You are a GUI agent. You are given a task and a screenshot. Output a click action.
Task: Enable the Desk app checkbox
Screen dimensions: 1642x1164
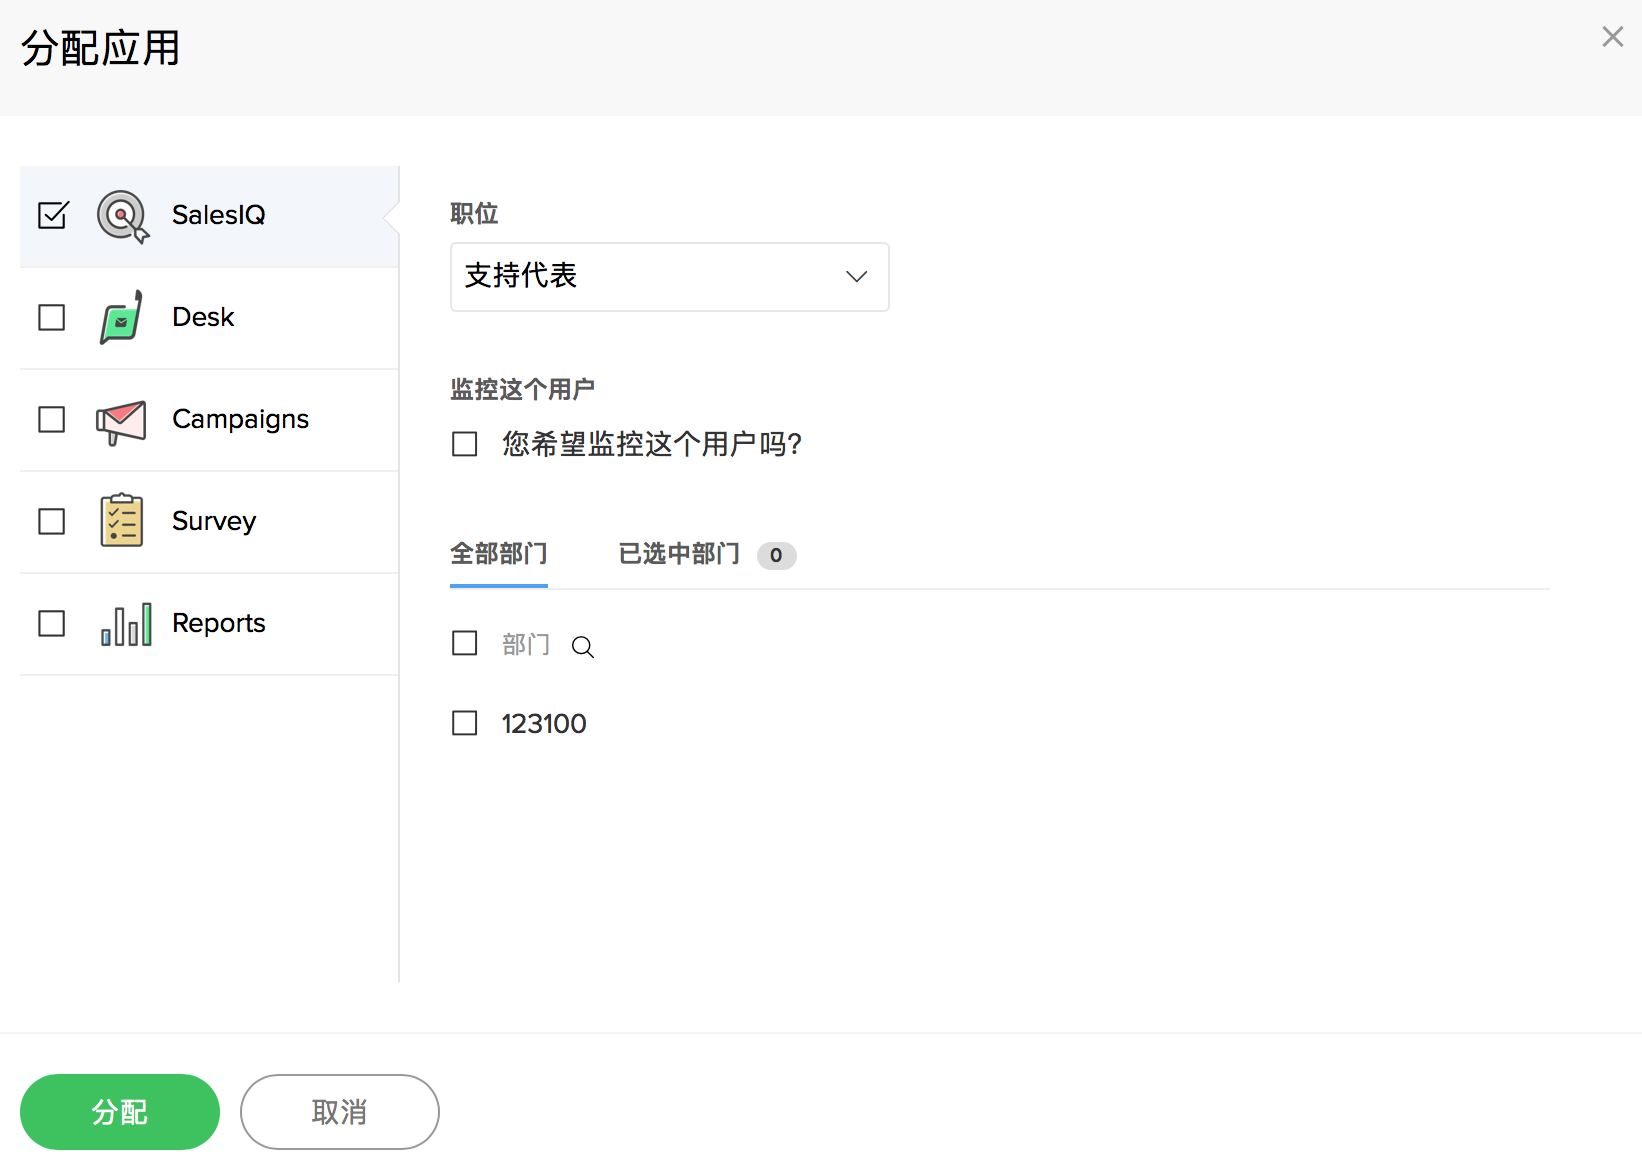[52, 318]
